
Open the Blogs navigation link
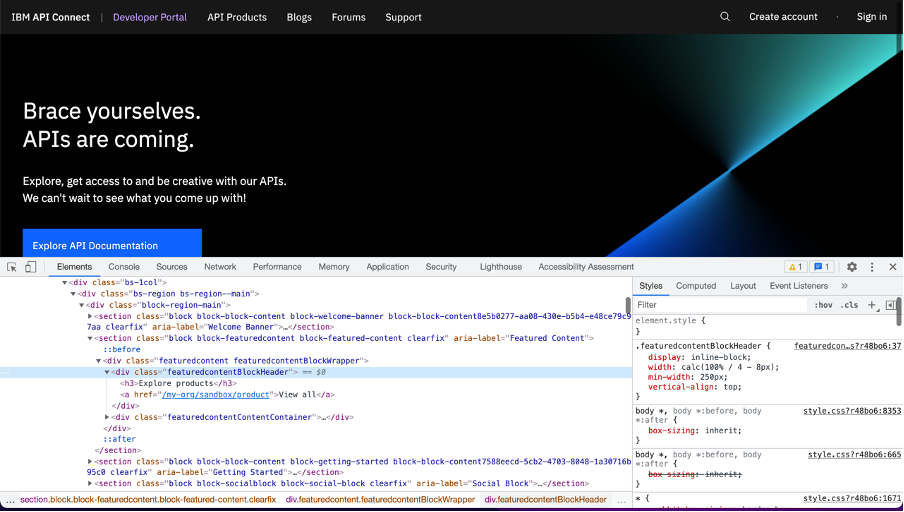(x=299, y=17)
